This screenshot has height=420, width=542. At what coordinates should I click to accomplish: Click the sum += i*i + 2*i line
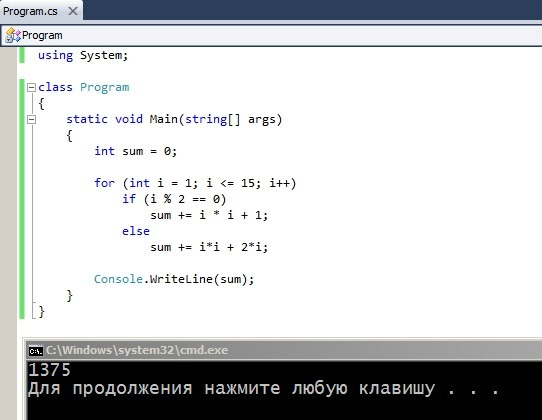(209, 247)
